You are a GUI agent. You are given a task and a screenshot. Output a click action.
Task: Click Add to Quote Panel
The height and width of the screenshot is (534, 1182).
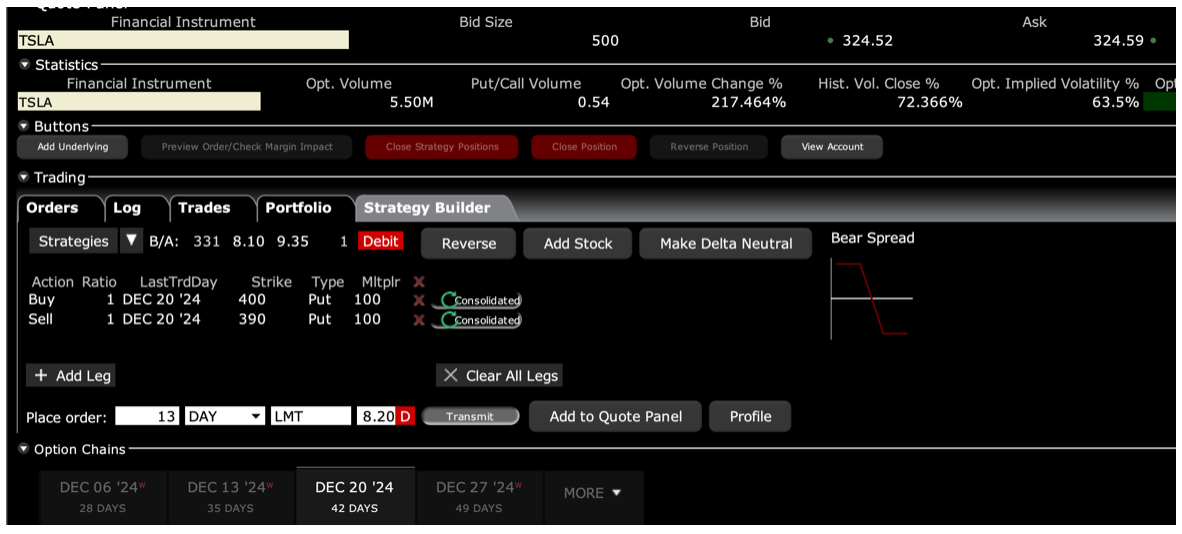tap(615, 416)
